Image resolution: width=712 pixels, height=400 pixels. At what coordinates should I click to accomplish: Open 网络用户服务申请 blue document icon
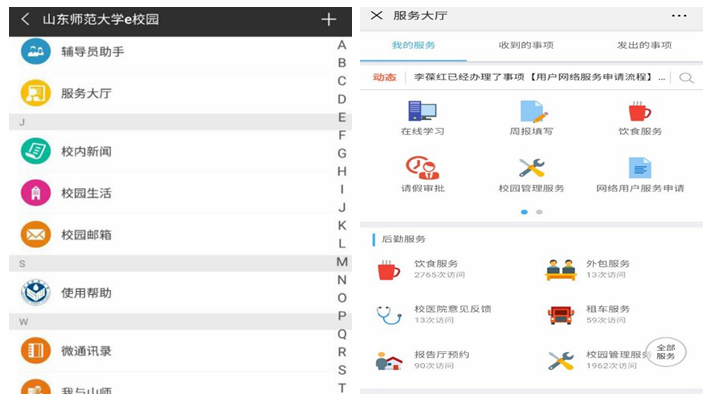640,168
